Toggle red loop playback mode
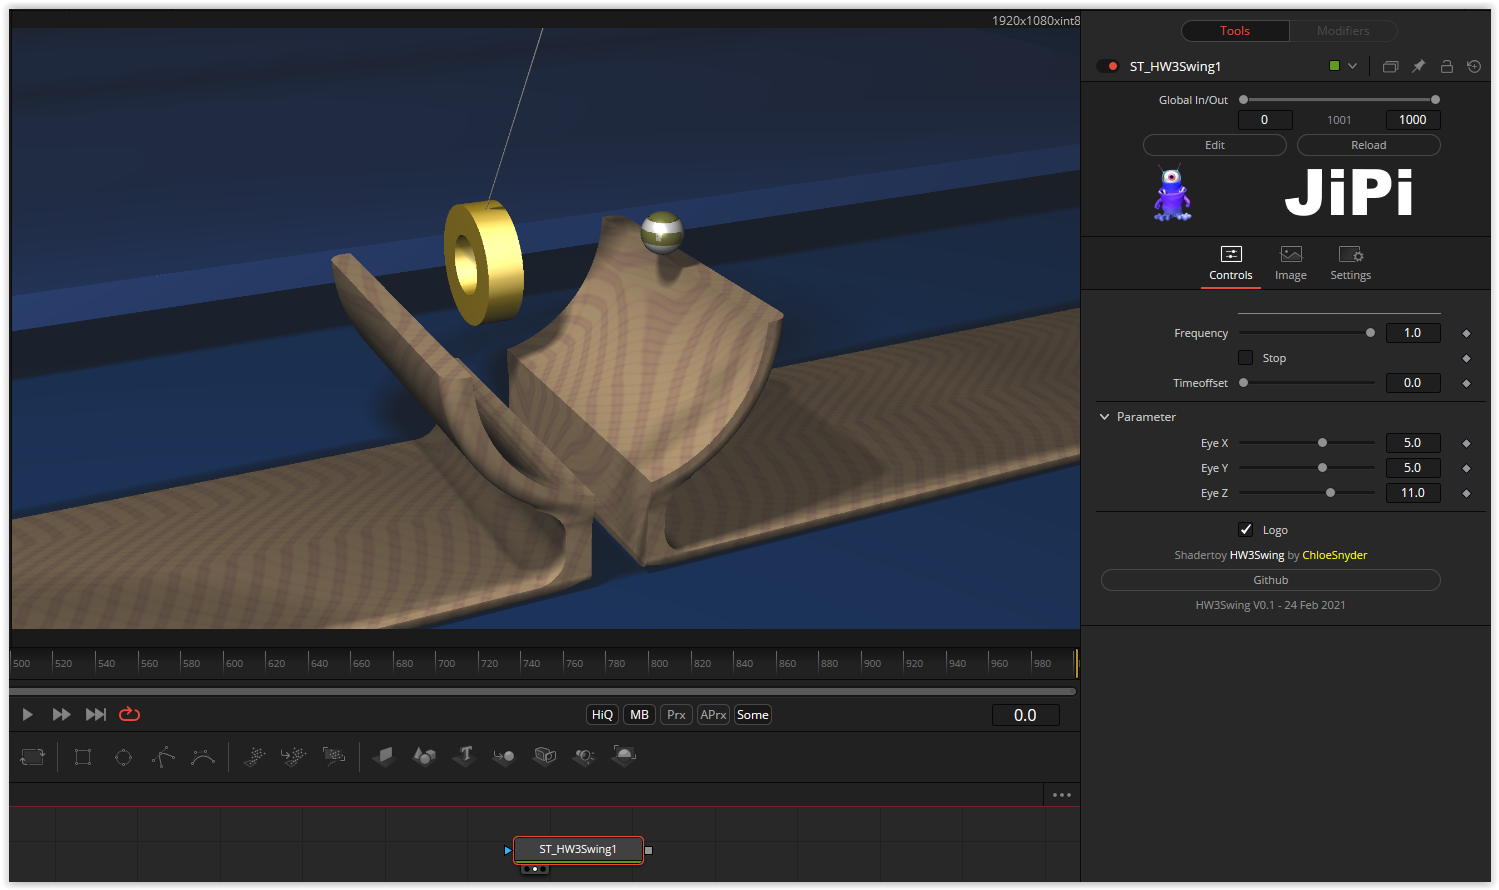This screenshot has height=890, width=1499. point(130,714)
